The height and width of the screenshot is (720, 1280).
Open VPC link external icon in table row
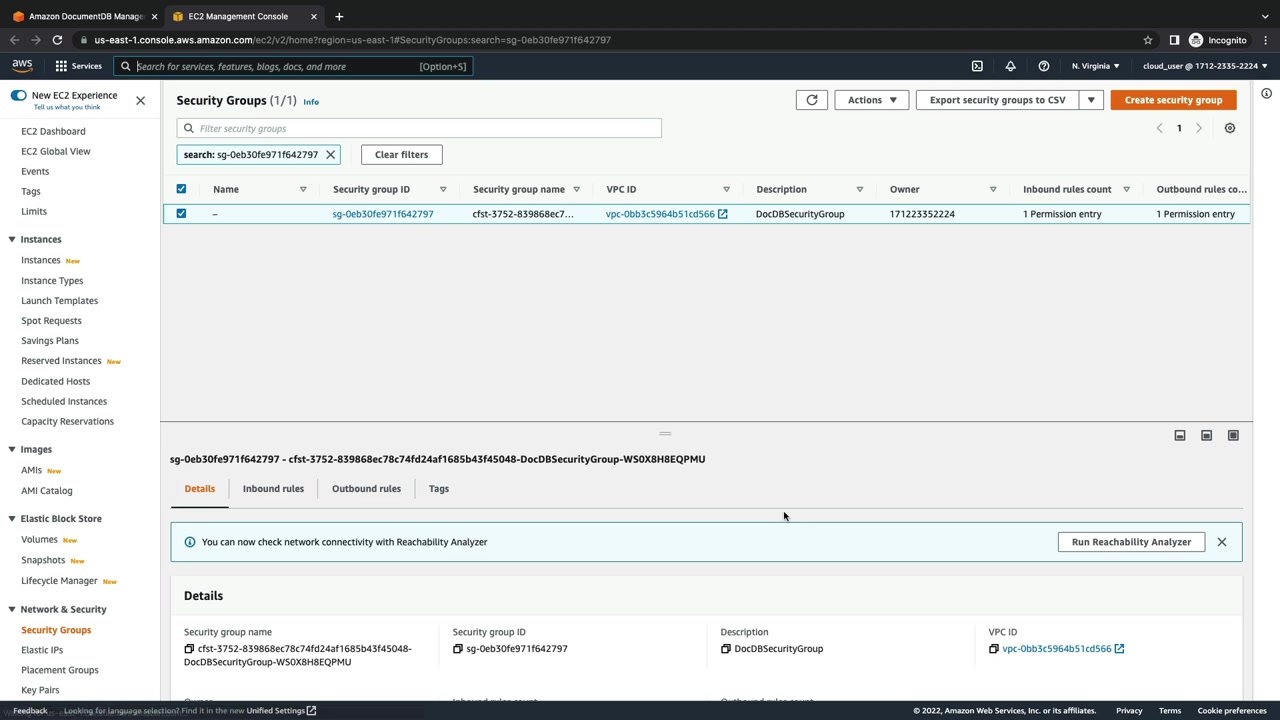tap(723, 214)
